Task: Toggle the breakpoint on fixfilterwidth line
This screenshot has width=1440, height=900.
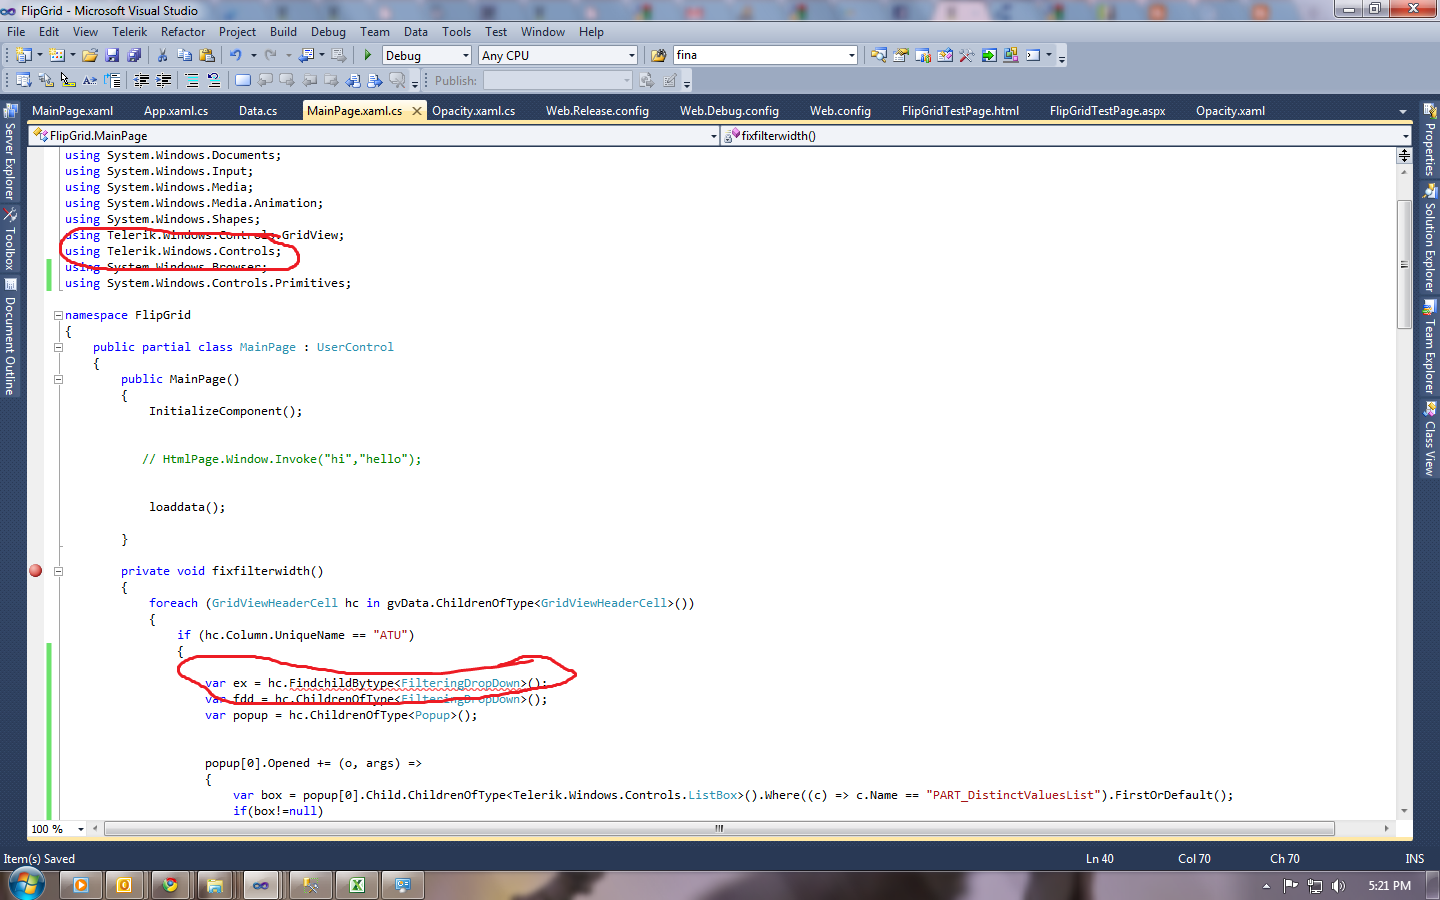Action: [36, 571]
